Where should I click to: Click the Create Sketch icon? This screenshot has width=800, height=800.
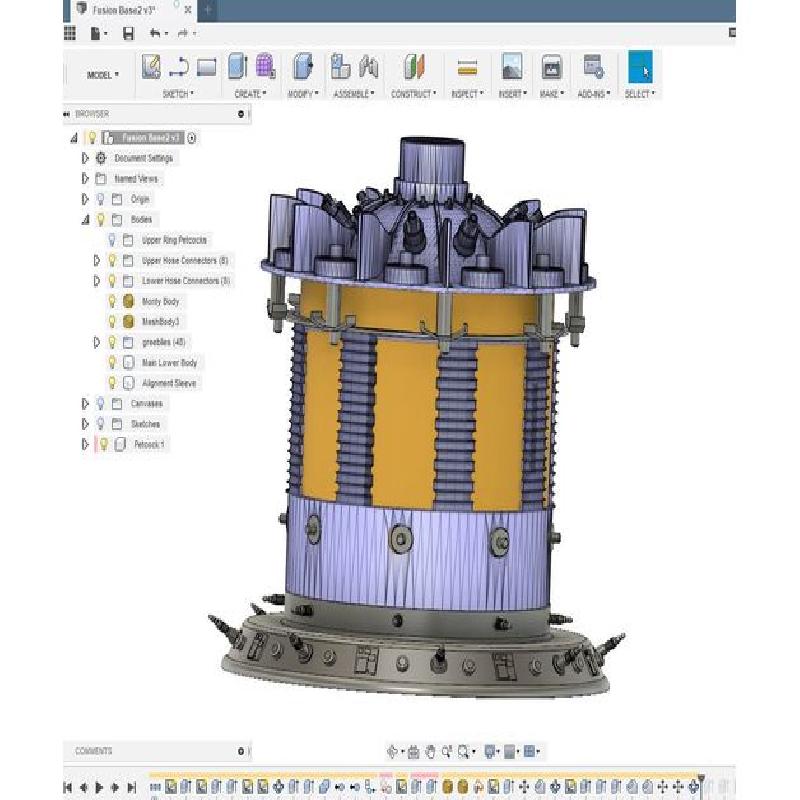[151, 67]
